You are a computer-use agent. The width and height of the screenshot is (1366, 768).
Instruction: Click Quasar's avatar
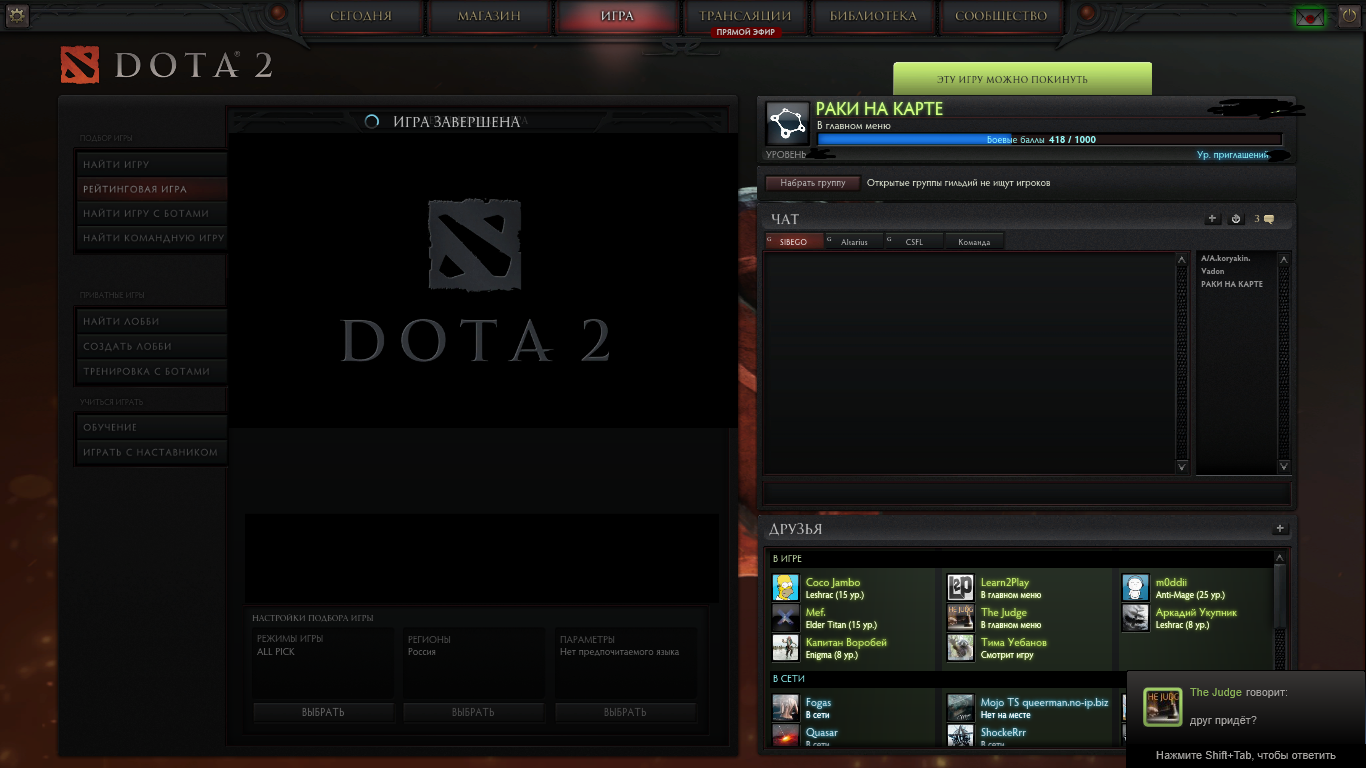786,736
